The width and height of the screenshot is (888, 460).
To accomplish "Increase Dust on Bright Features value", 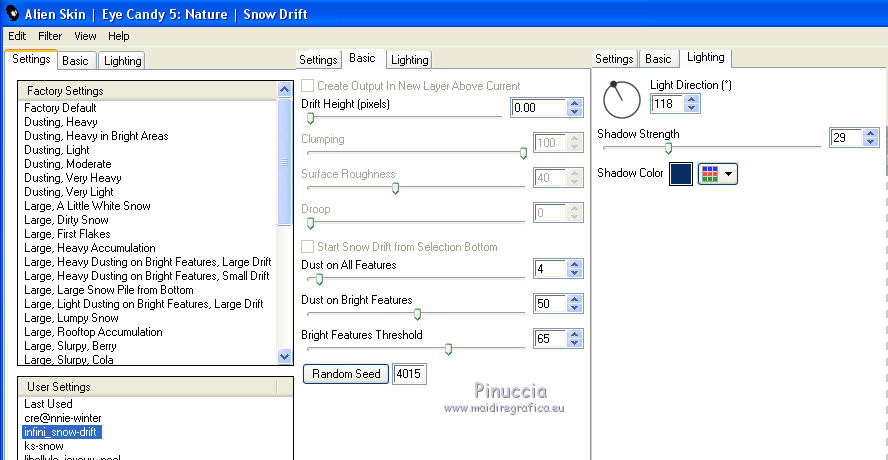I will click(x=575, y=299).
